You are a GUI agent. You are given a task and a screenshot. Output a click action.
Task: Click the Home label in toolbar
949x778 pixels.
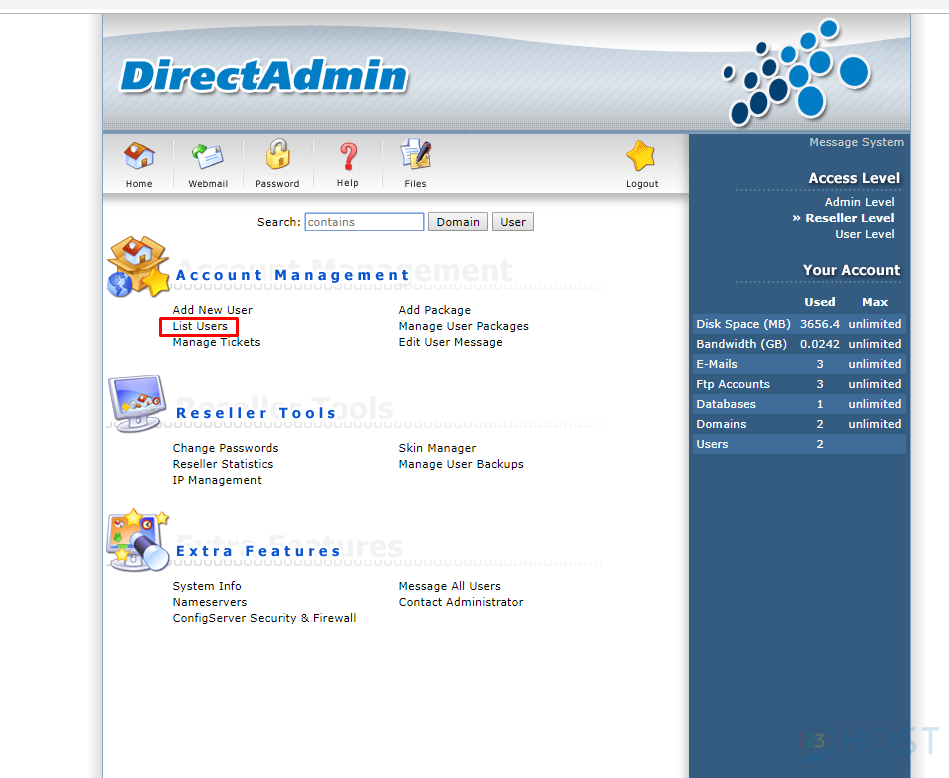point(139,184)
